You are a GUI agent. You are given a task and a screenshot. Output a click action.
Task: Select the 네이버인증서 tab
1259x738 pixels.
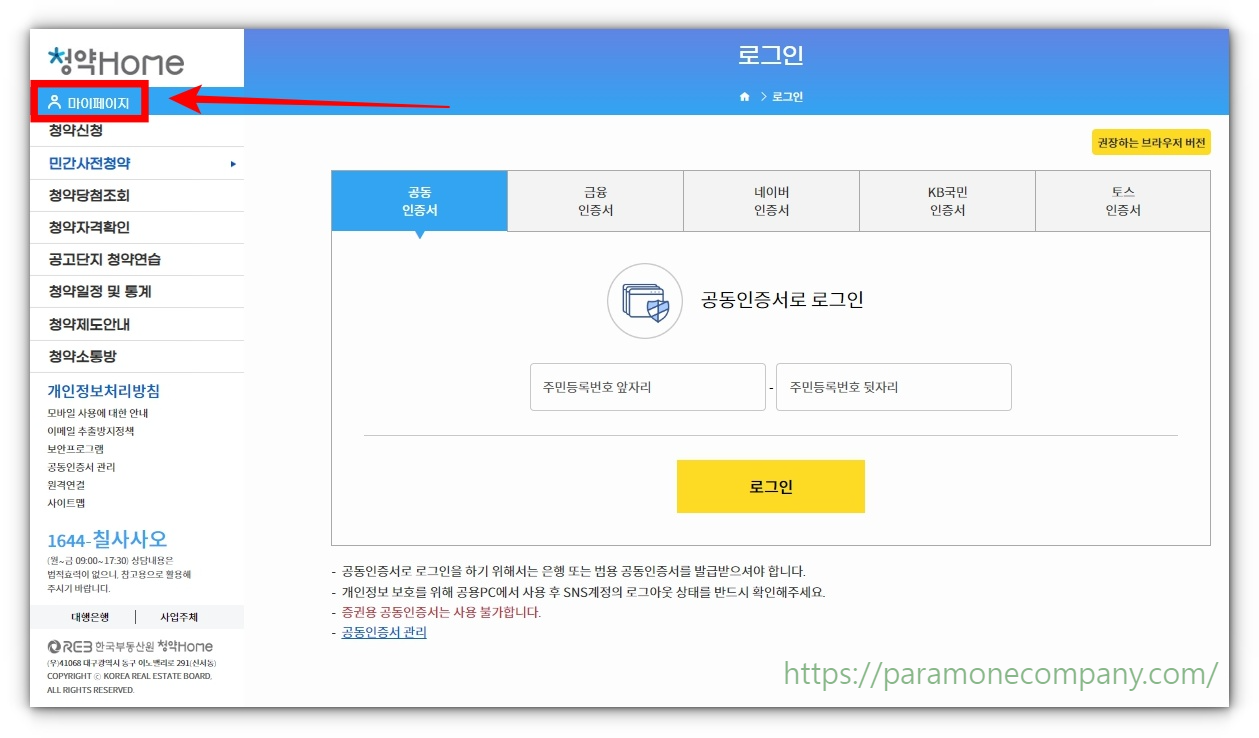[770, 200]
